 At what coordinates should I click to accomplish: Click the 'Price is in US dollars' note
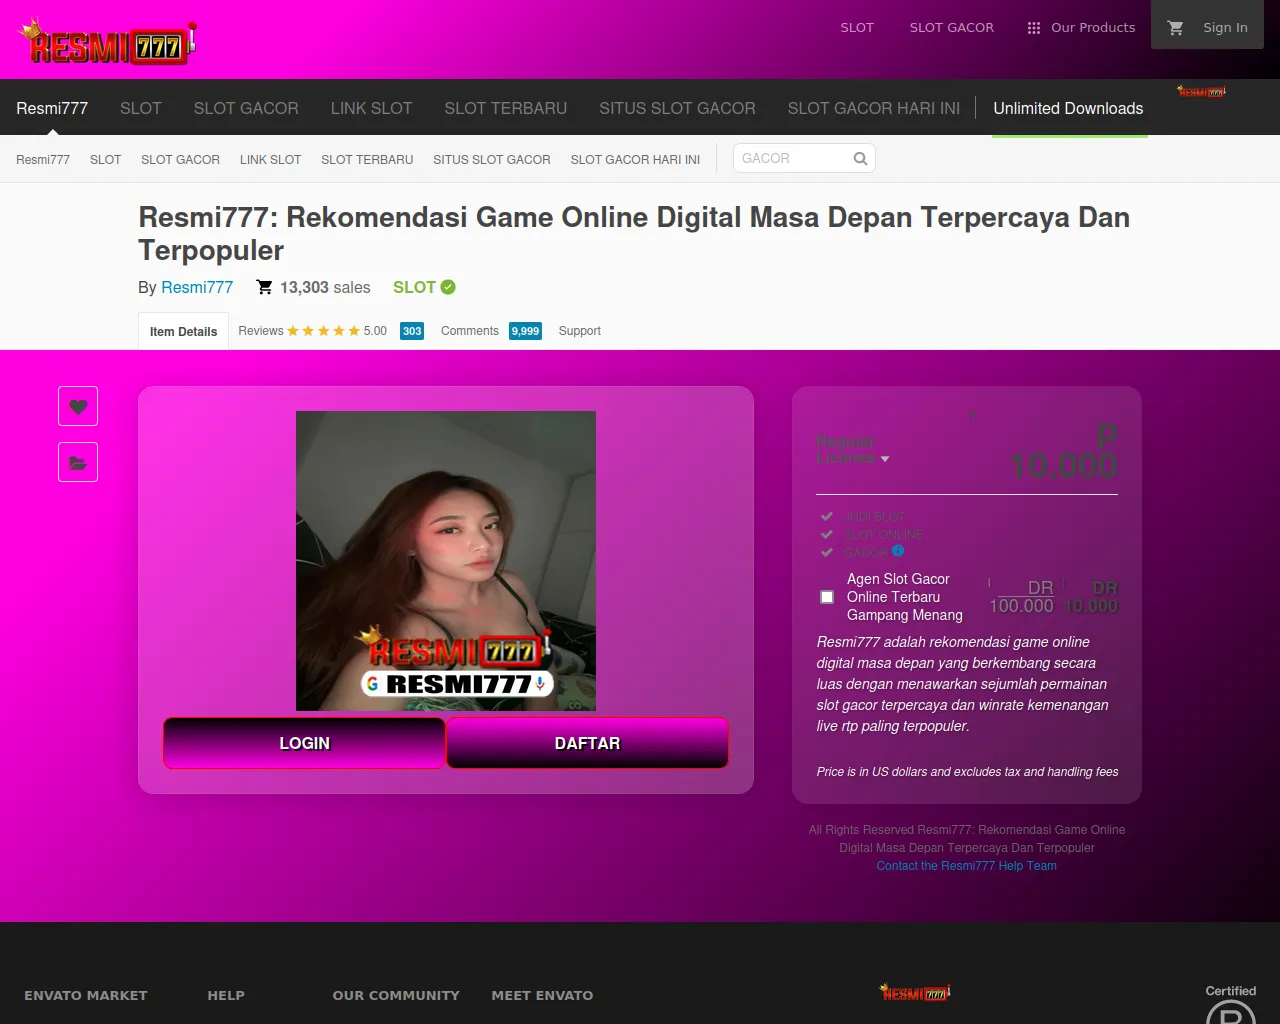[x=967, y=772]
